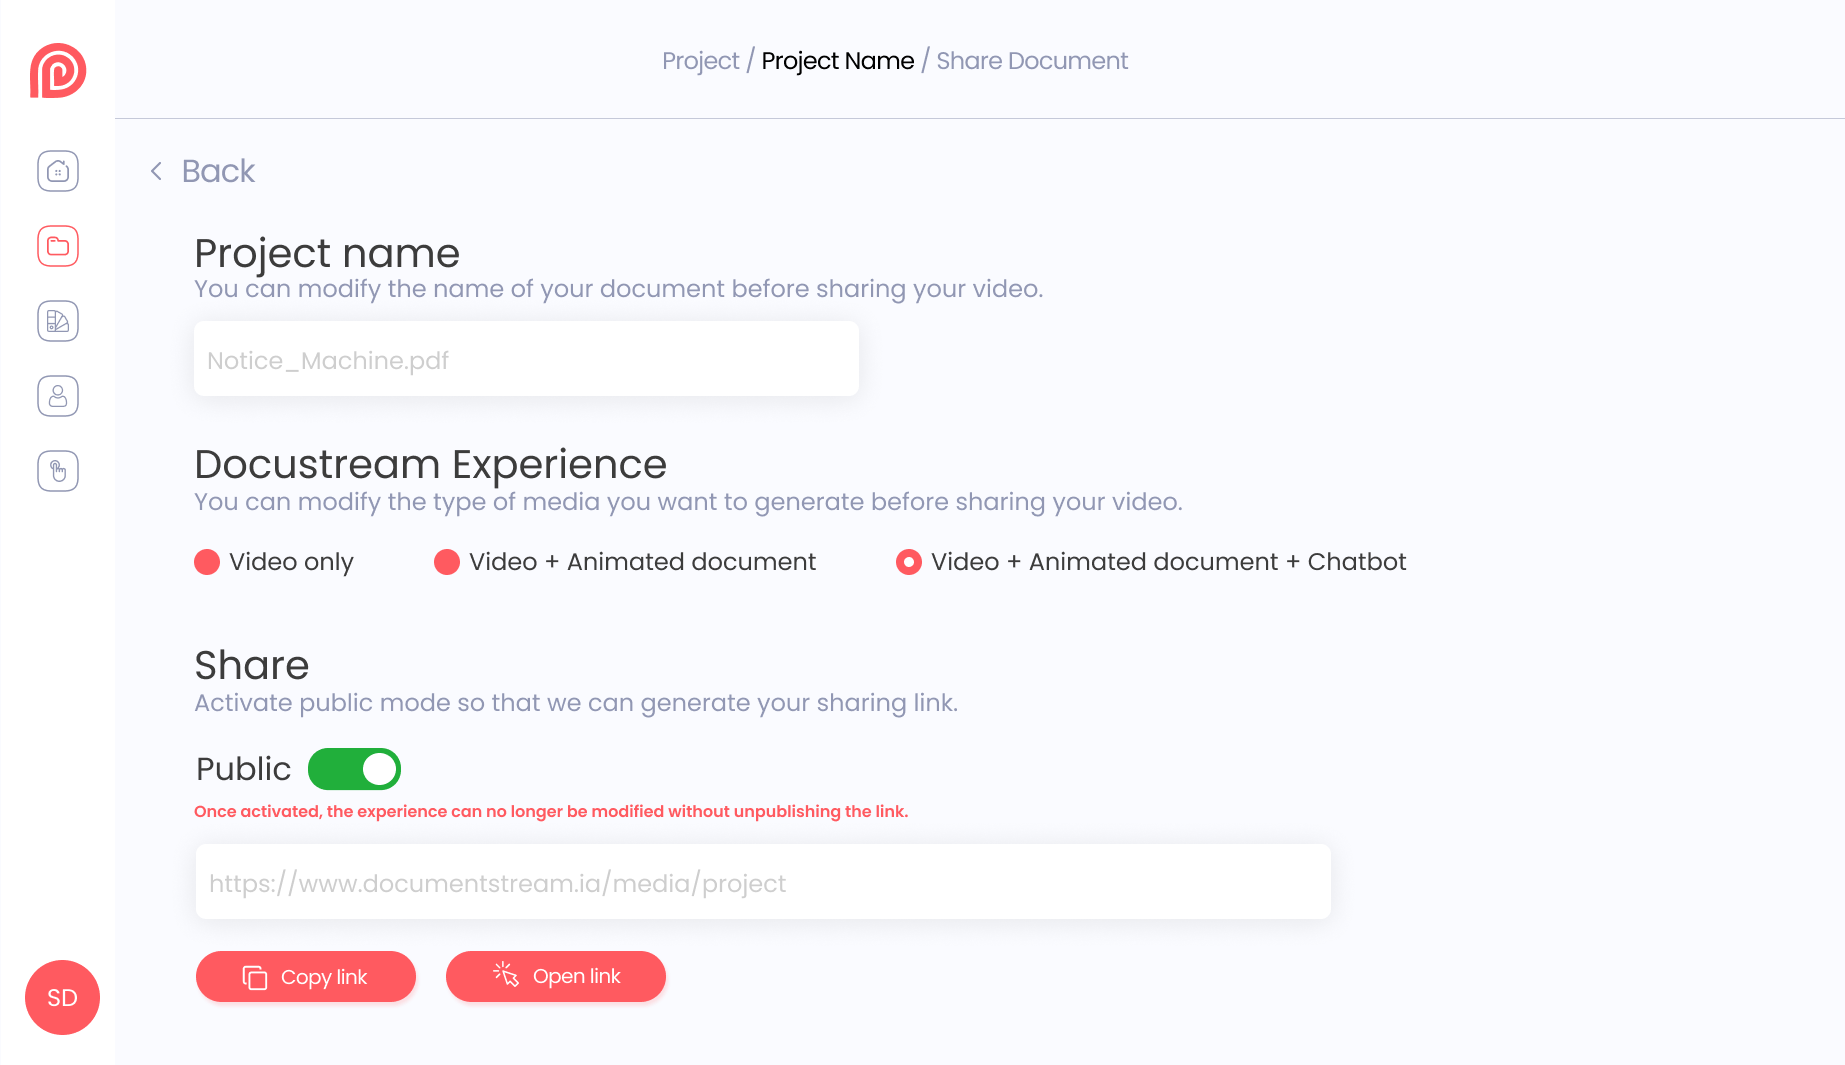Image resolution: width=1845 pixels, height=1065 pixels.
Task: Click the Copy link button
Action: (x=306, y=977)
